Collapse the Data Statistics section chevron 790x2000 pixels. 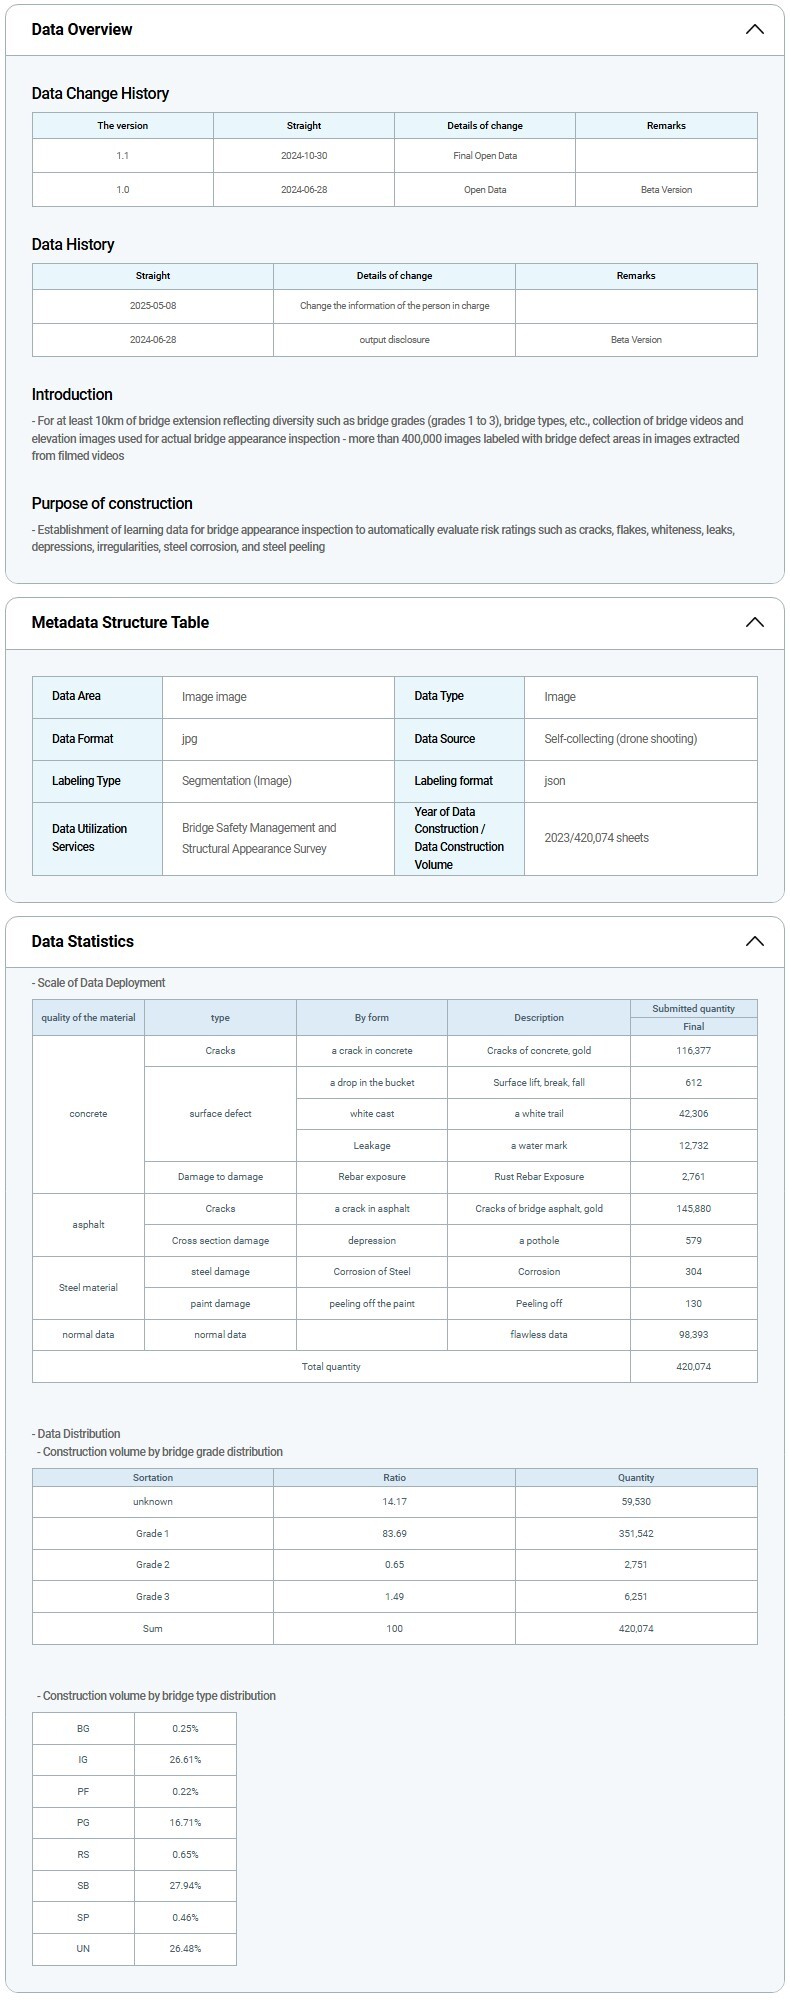pos(754,941)
